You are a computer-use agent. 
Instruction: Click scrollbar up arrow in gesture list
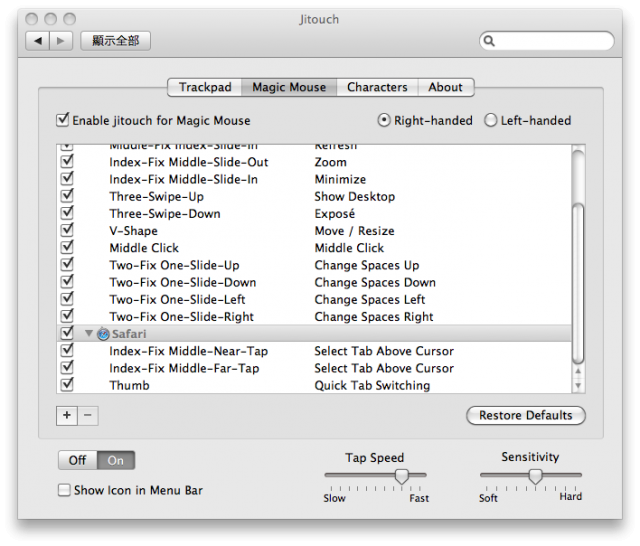pos(578,371)
